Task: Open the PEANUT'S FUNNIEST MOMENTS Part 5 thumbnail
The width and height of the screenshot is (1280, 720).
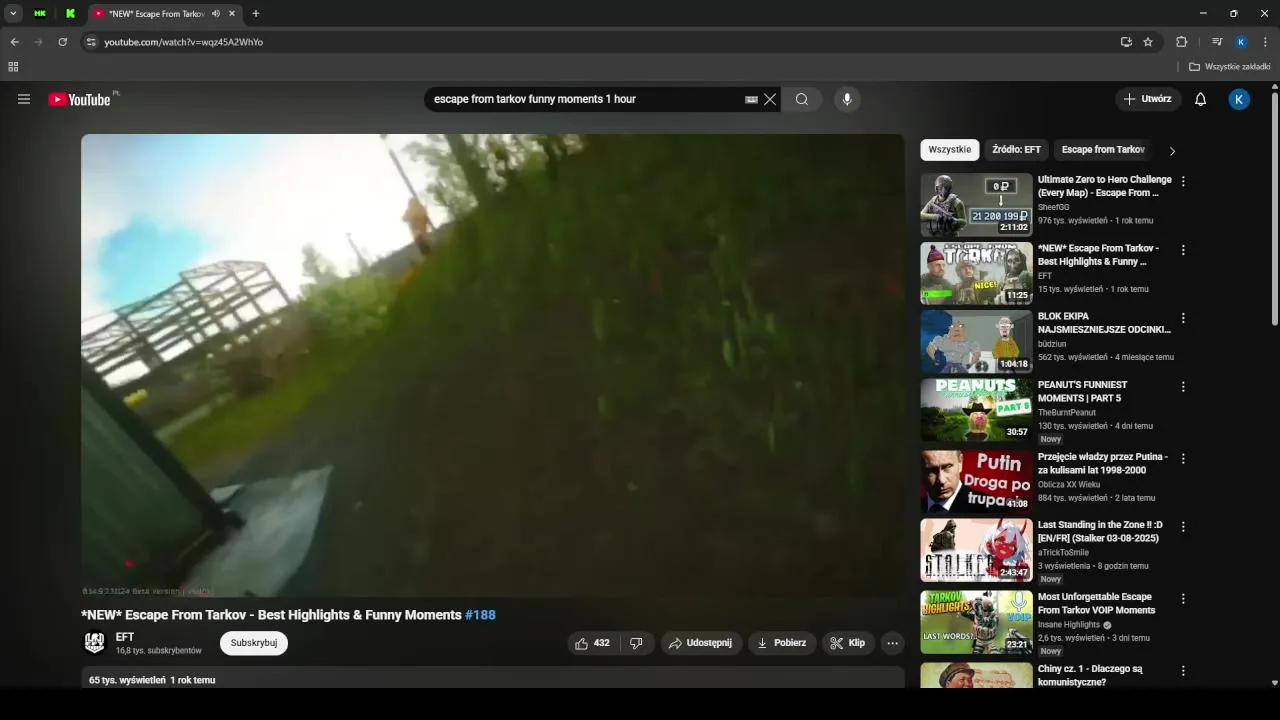Action: click(976, 409)
